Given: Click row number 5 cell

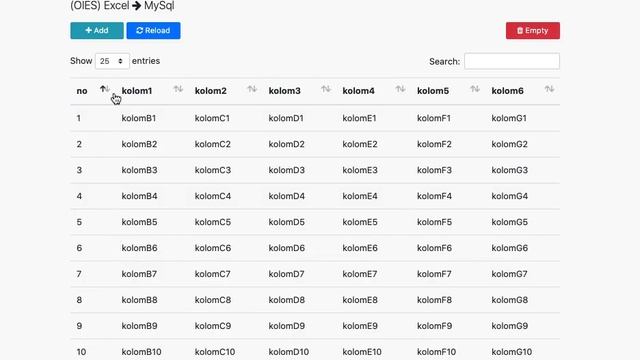Looking at the screenshot, I should pyautogui.click(x=79, y=222).
